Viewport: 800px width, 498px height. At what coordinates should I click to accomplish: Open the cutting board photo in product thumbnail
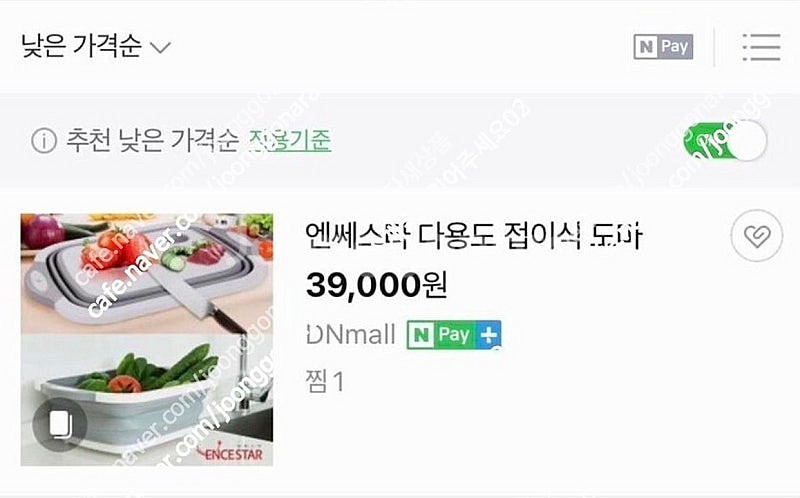147,273
